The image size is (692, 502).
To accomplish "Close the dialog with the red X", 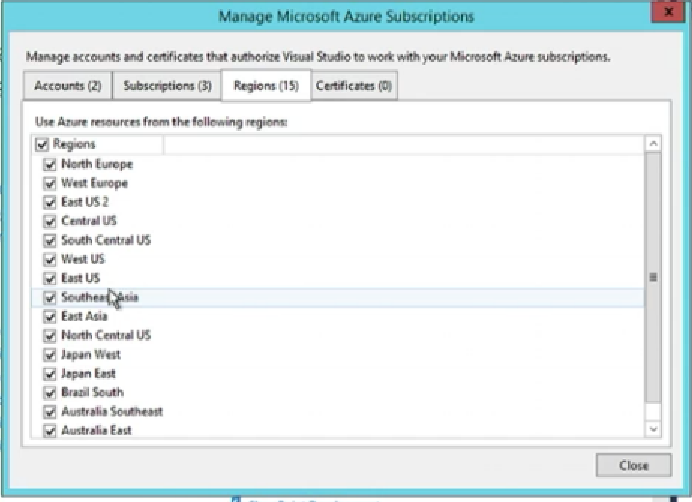I will tap(669, 11).
